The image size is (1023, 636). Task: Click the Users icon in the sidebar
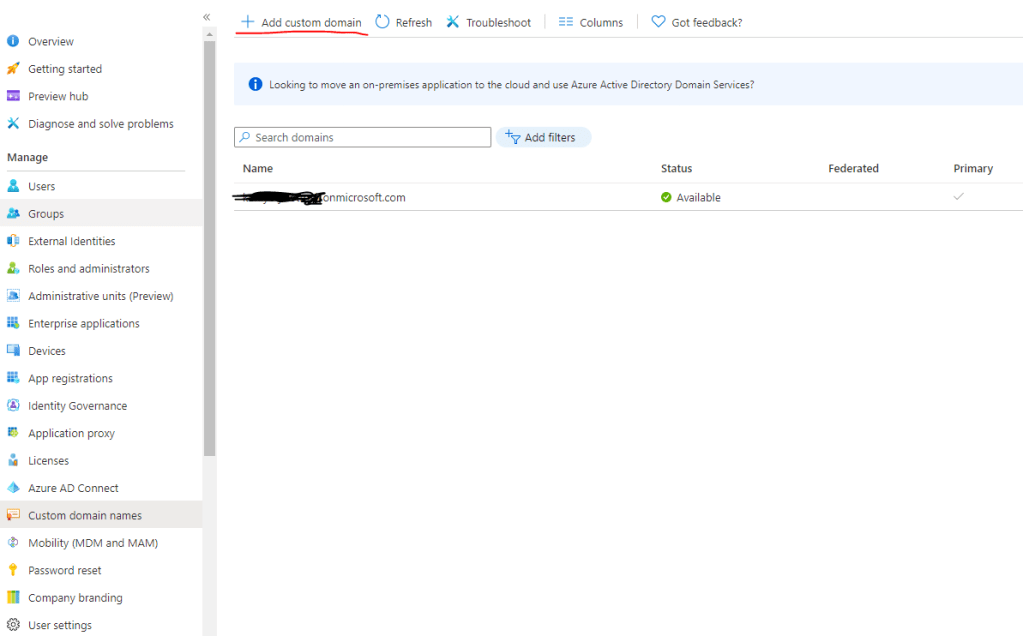(13, 186)
